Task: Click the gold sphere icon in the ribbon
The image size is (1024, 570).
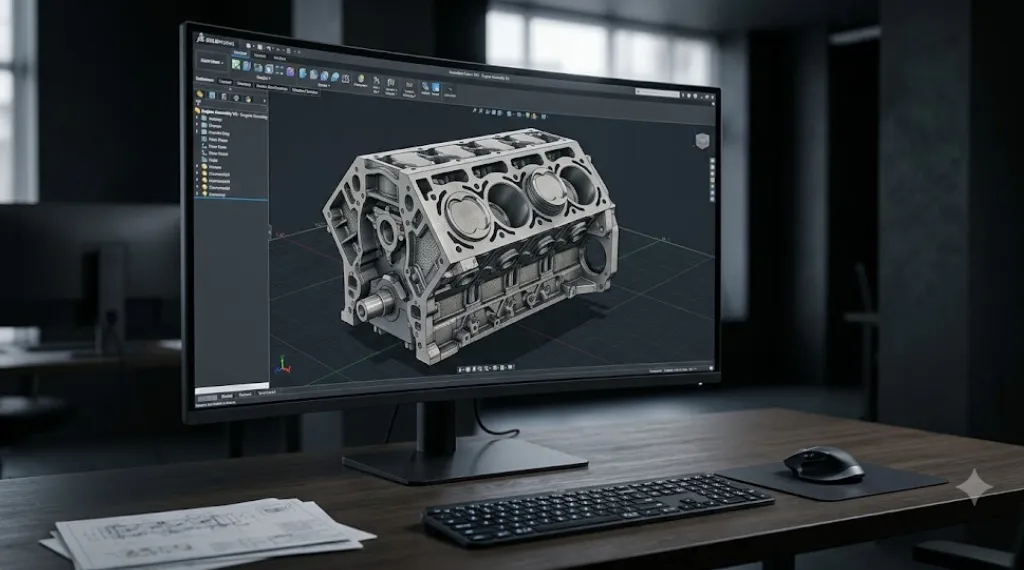Action: coord(361,78)
